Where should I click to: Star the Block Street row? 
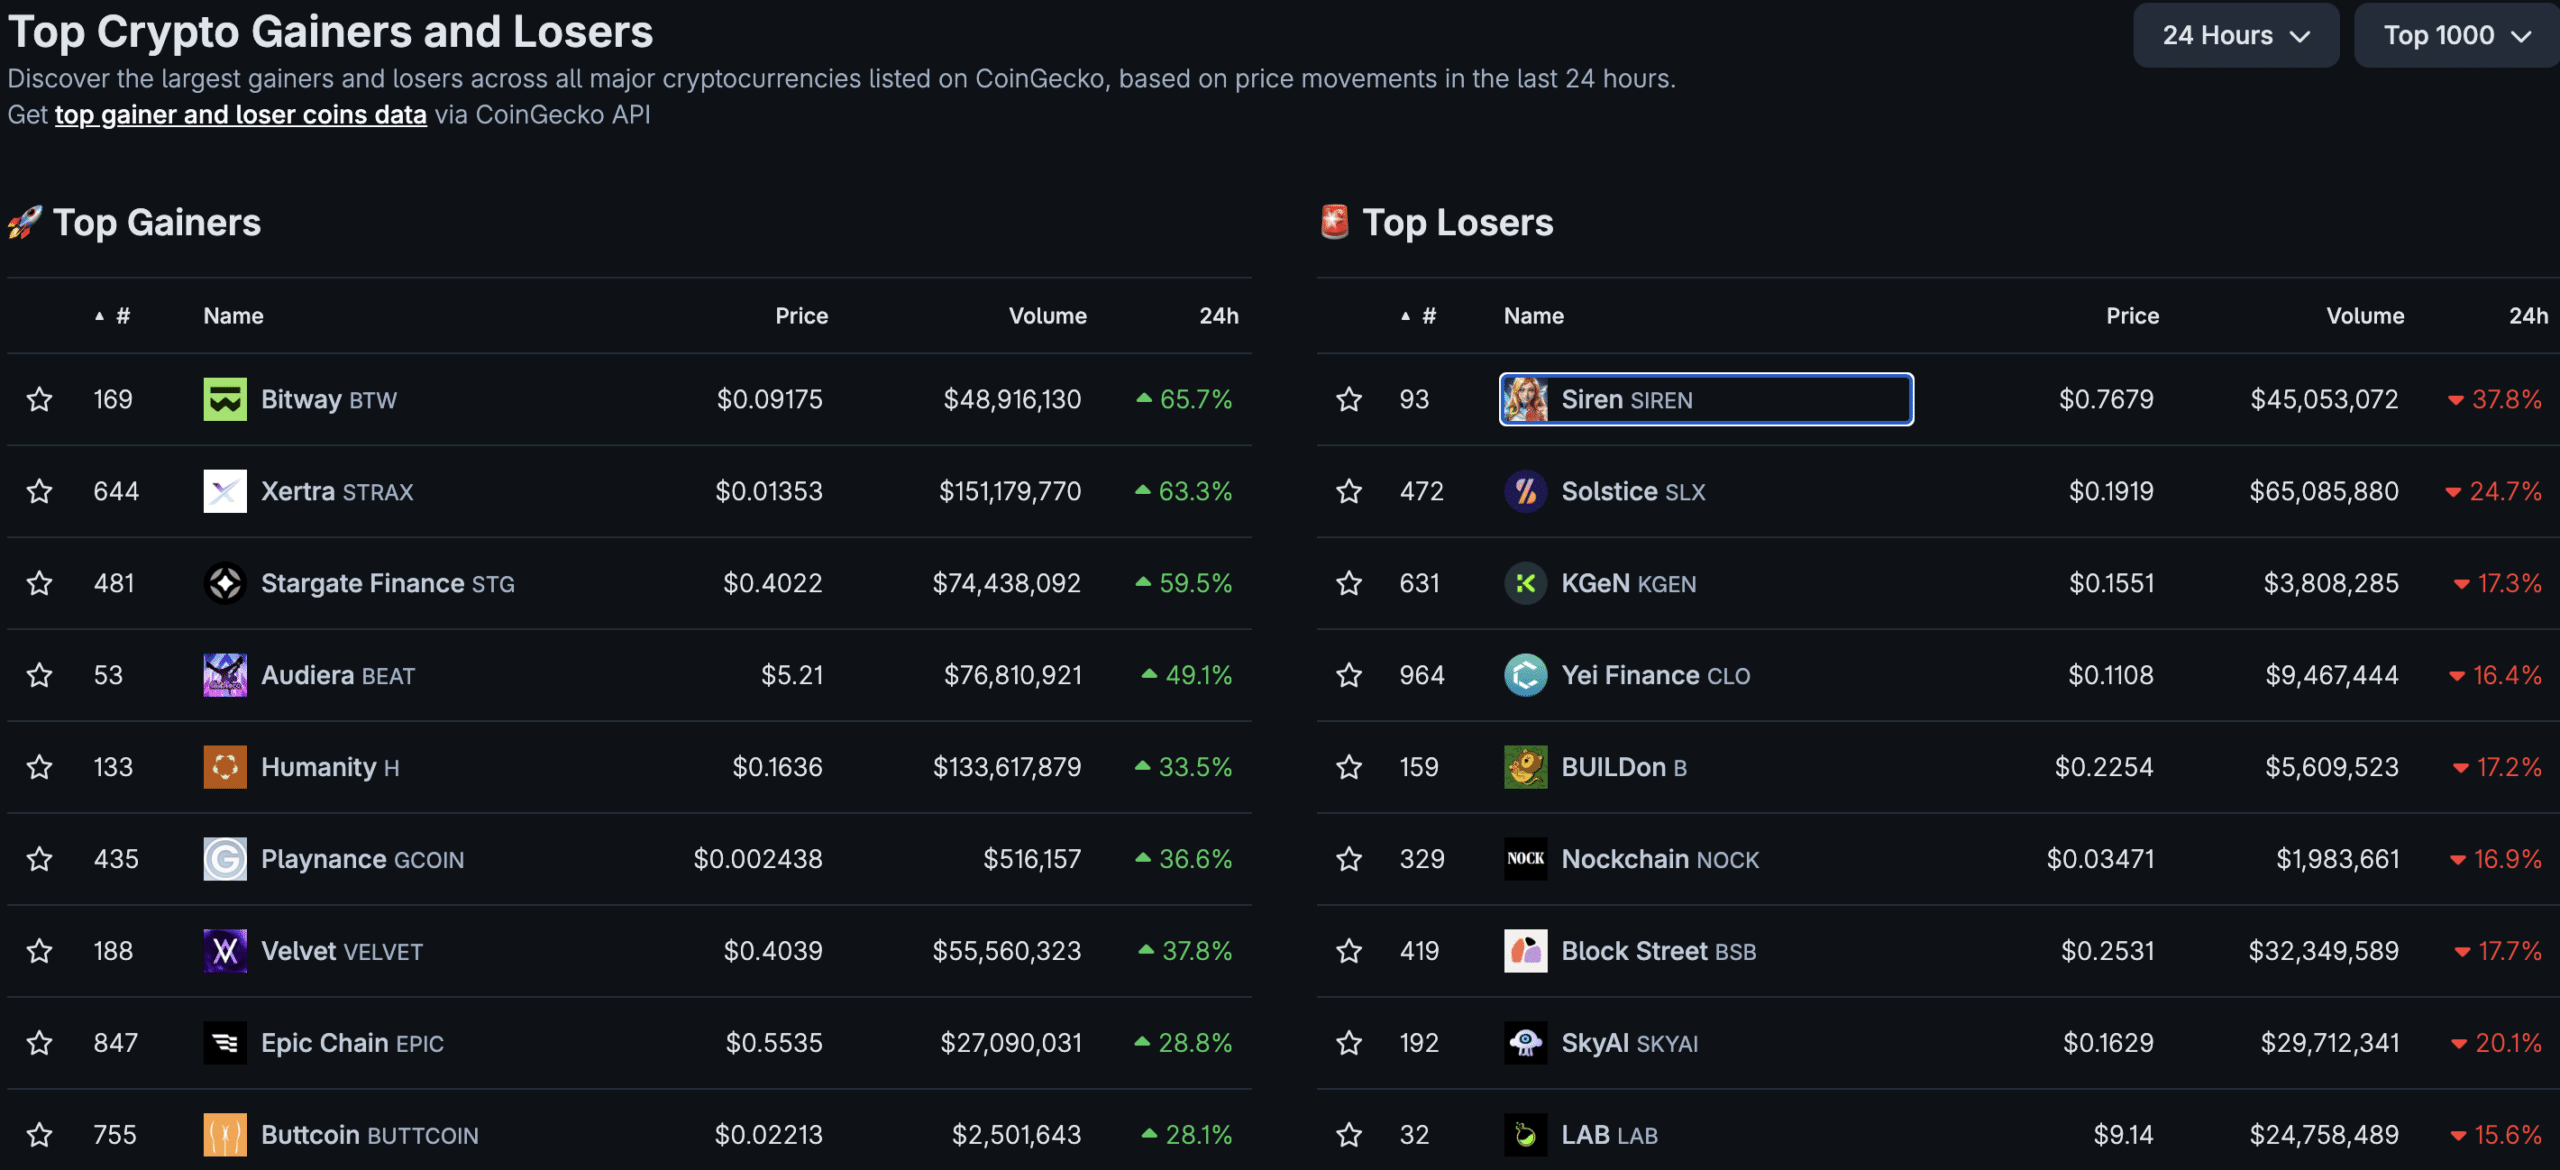(x=1349, y=952)
